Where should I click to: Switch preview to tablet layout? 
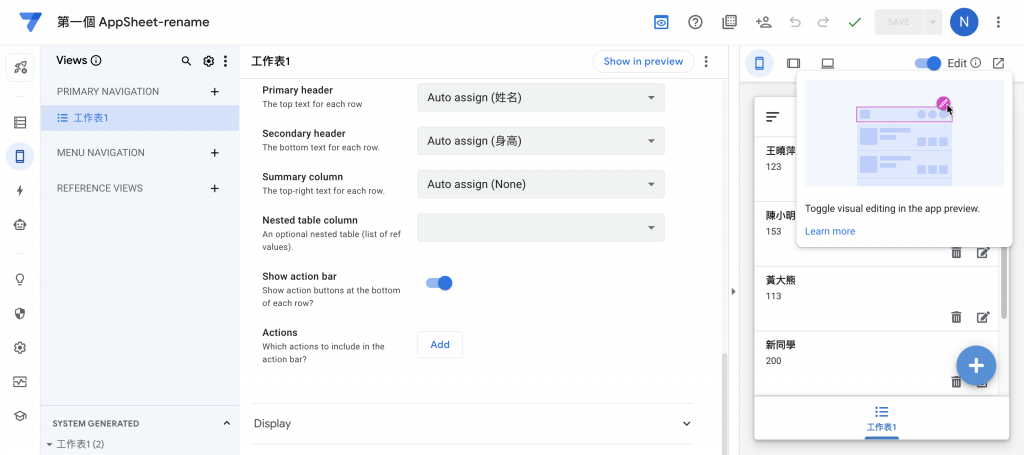pyautogui.click(x=794, y=63)
